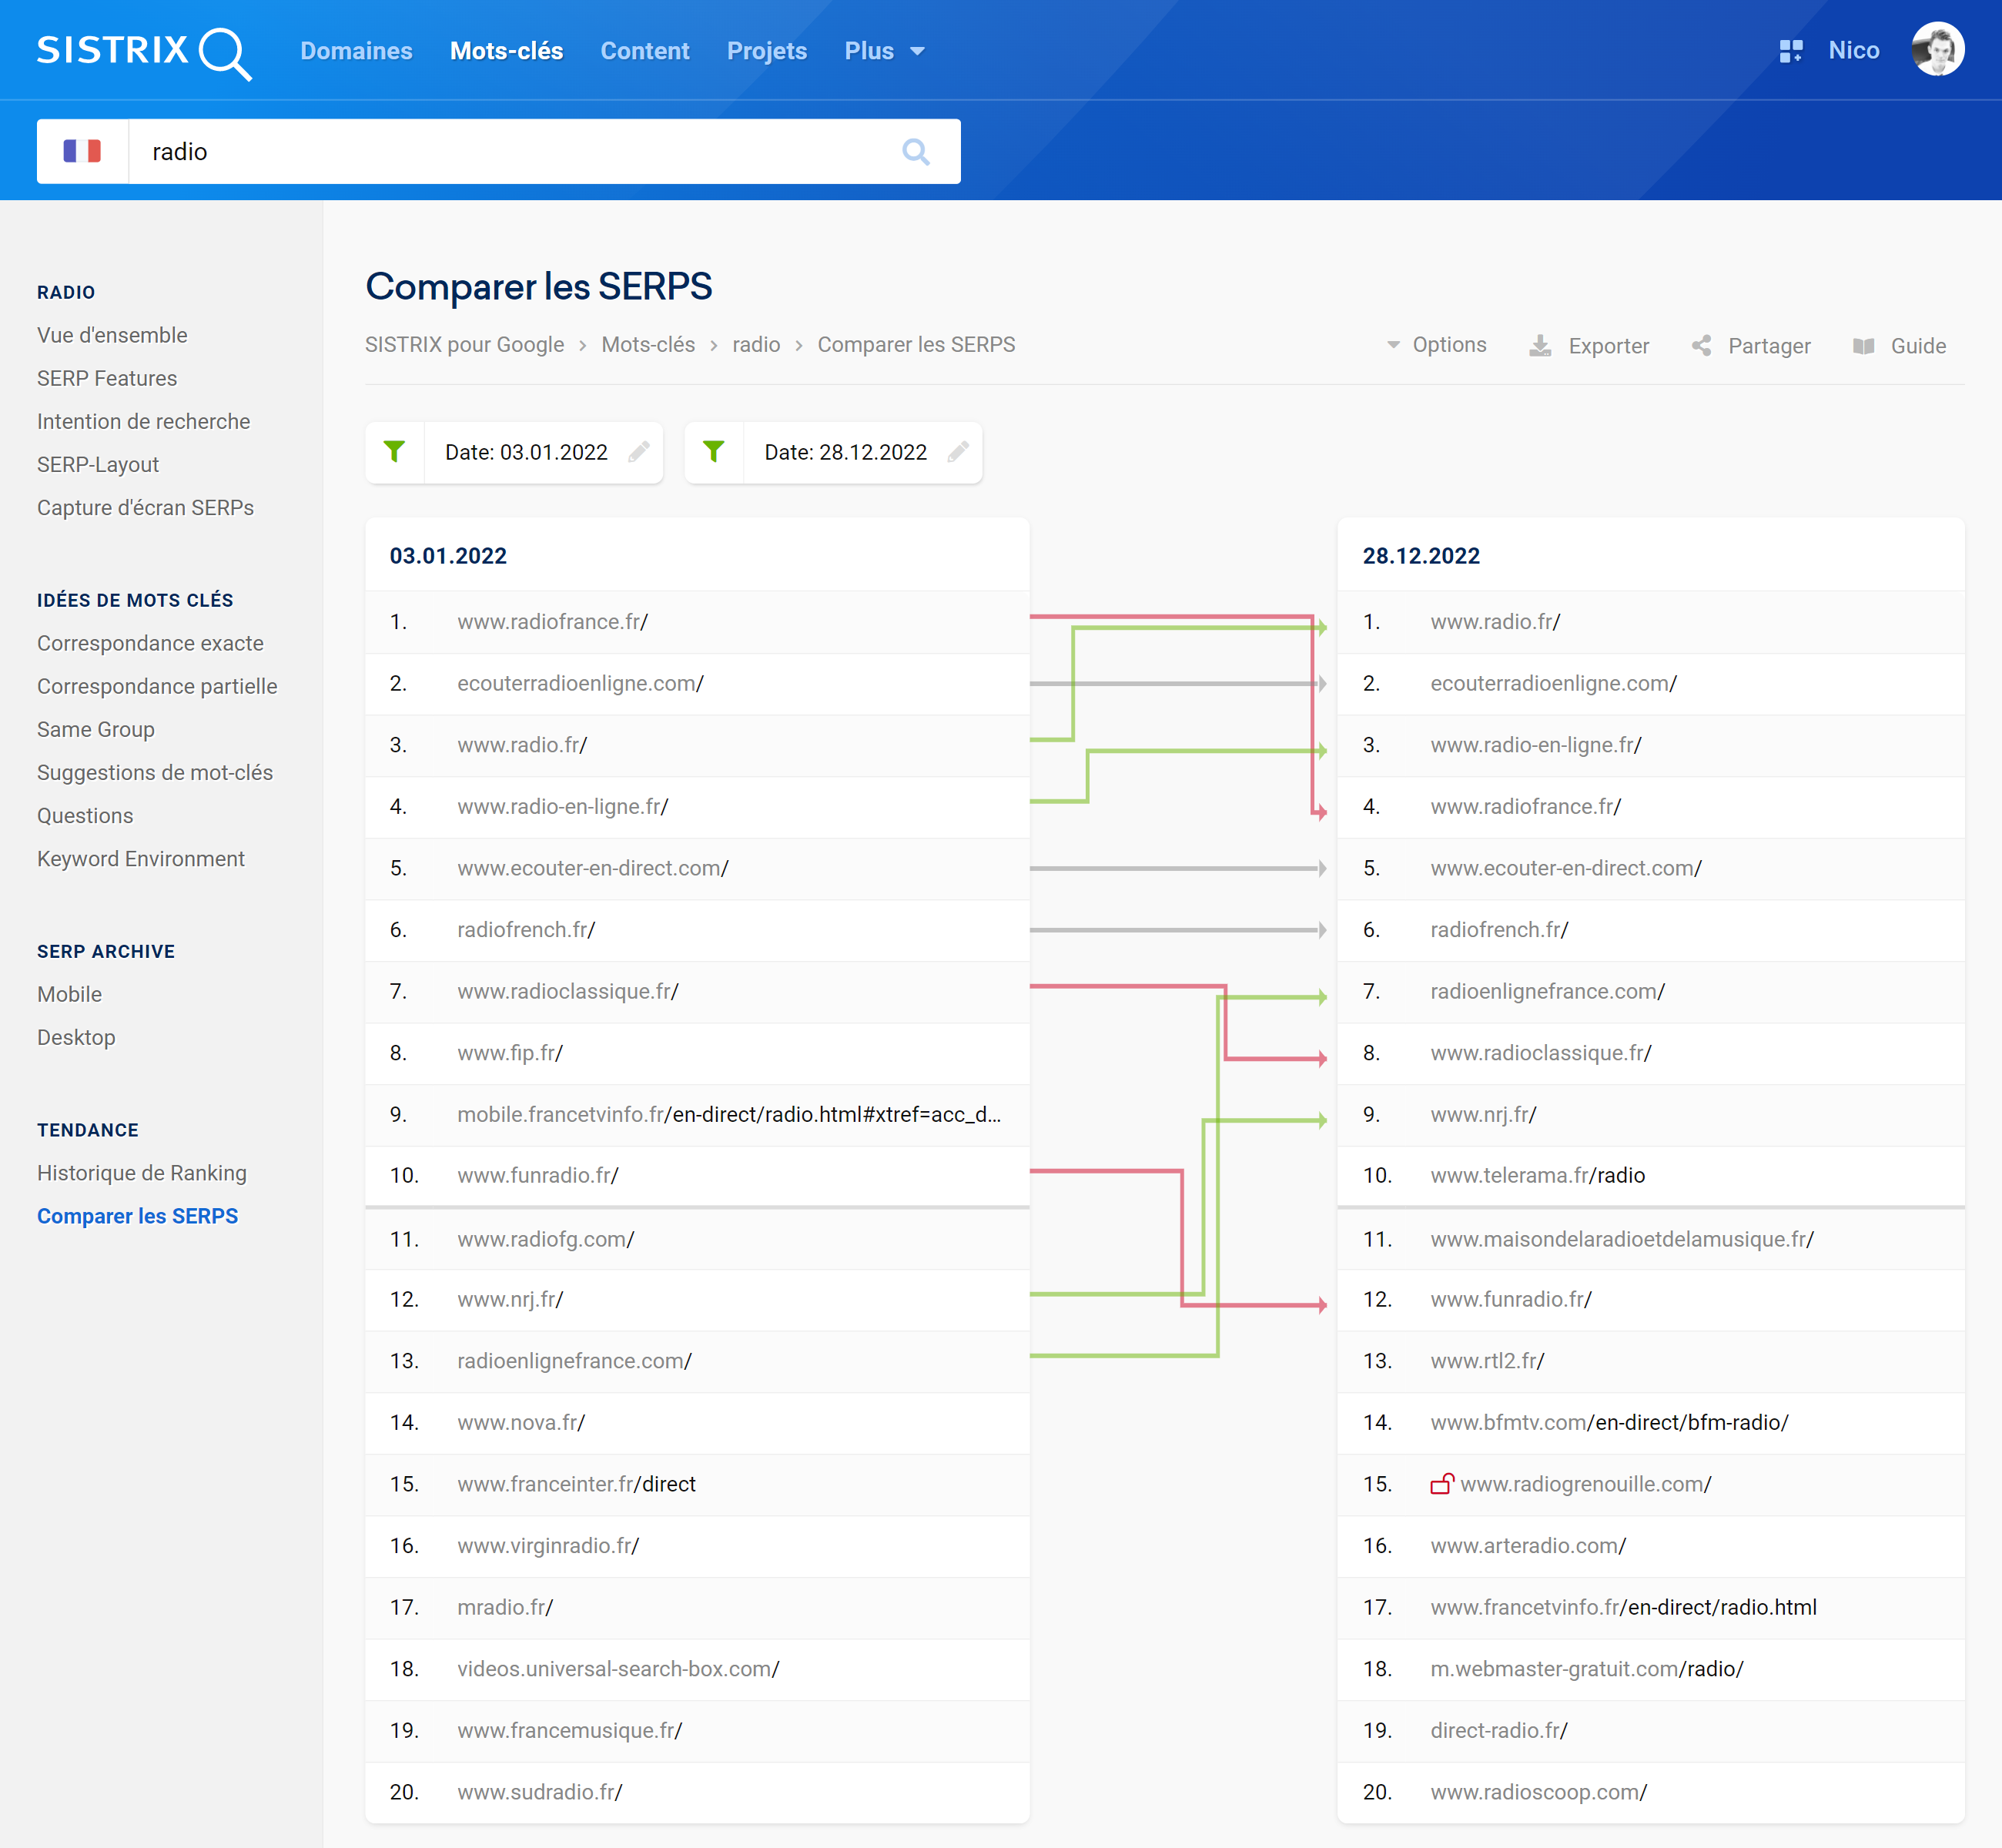This screenshot has width=2002, height=1848.
Task: Click www.nova.fr/ result
Action: tap(521, 1423)
